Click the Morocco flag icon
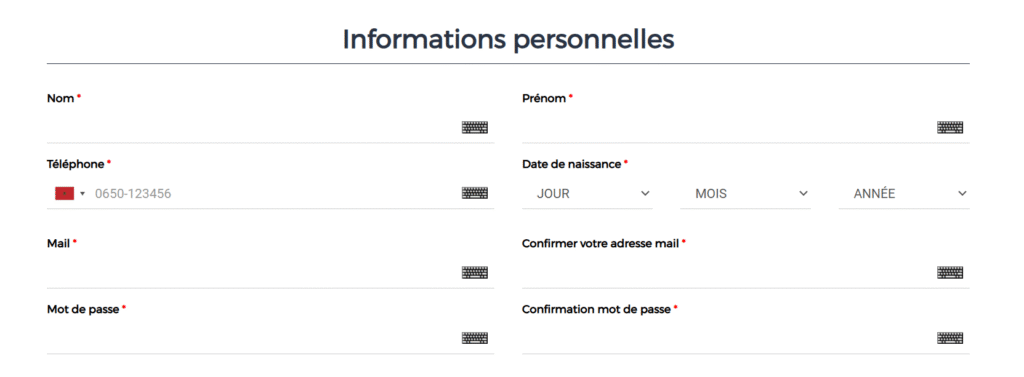The height and width of the screenshot is (377, 1024). 65,193
